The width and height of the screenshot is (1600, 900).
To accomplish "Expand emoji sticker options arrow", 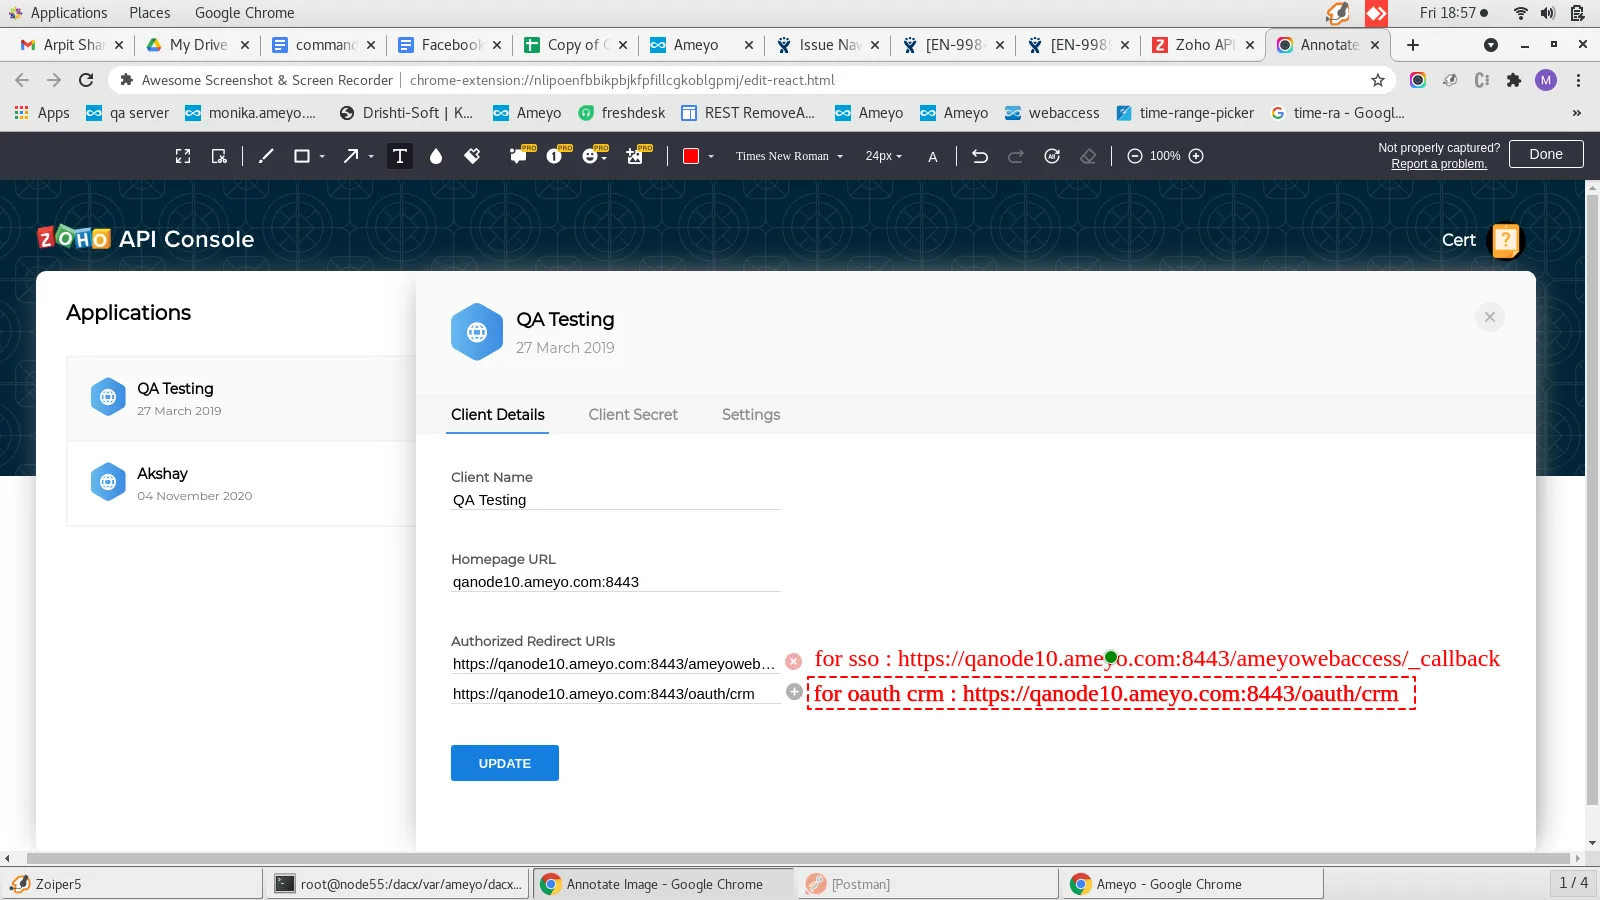I will [x=605, y=158].
